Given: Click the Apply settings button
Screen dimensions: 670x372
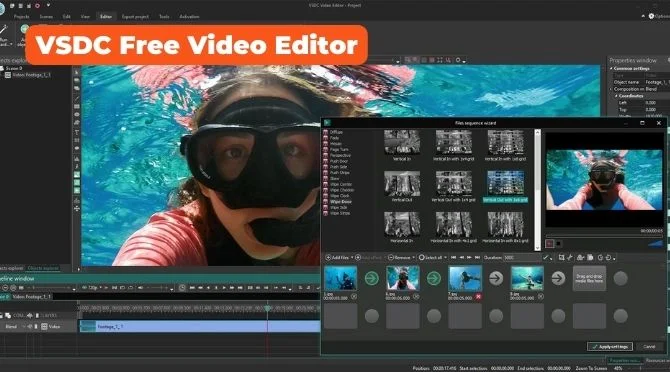Looking at the screenshot, I should point(610,346).
